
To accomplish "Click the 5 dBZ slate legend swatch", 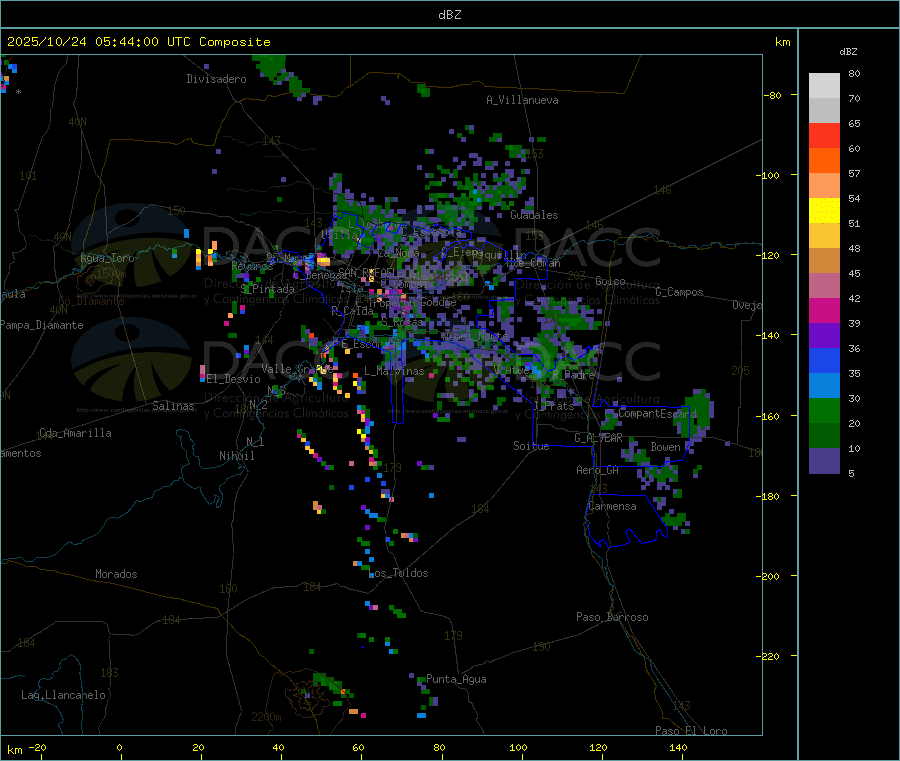I will tap(824, 461).
